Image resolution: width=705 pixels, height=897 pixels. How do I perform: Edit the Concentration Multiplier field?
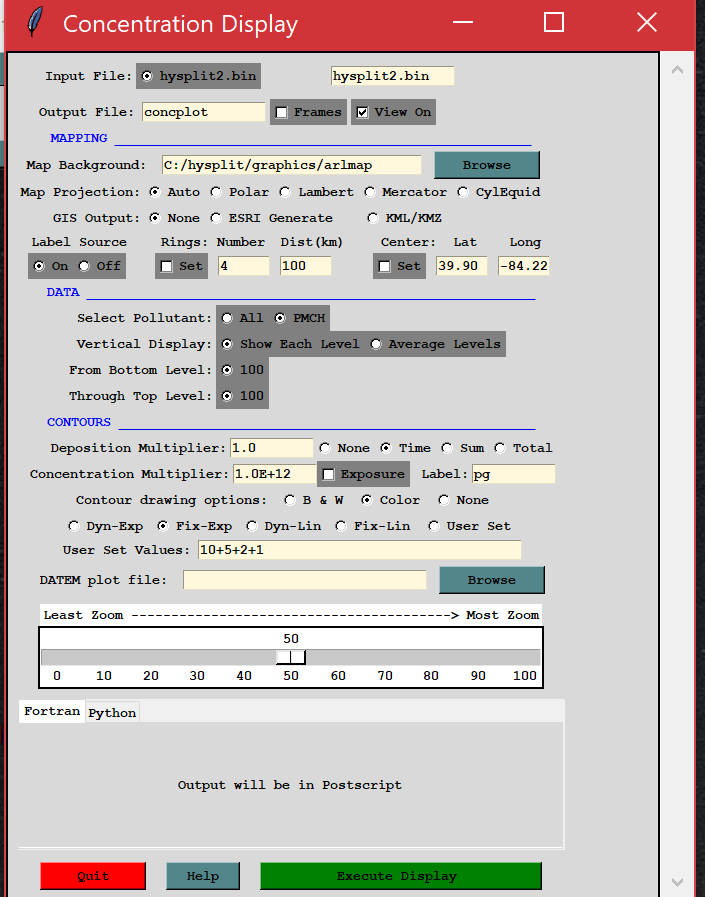tap(275, 474)
